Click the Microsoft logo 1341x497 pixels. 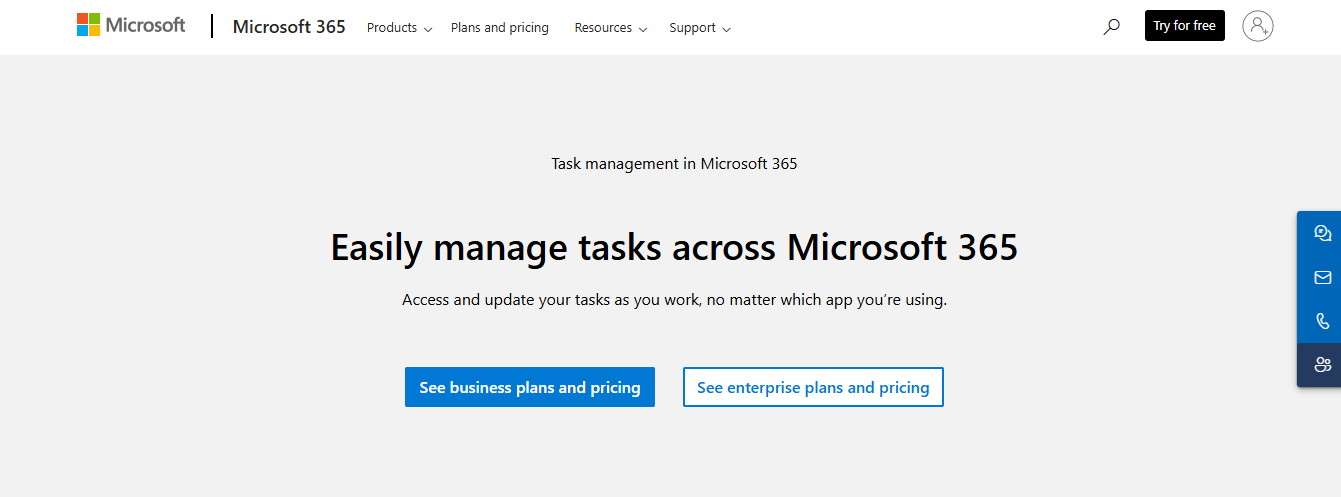pos(131,25)
